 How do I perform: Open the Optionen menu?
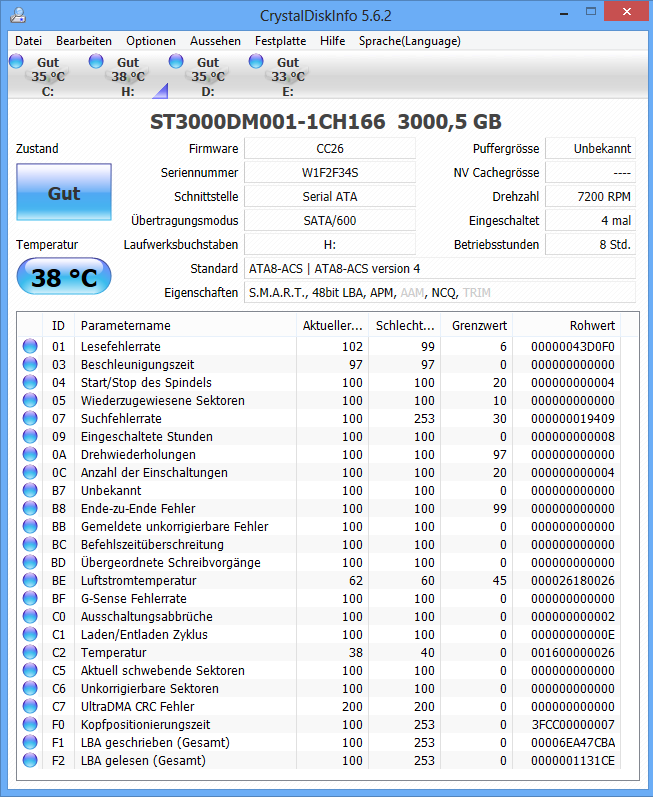[x=151, y=41]
